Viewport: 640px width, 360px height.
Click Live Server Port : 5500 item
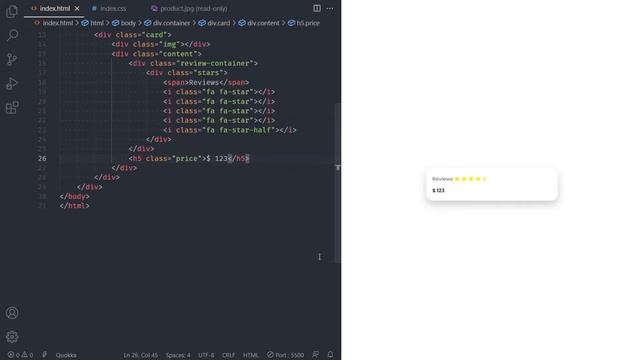click(x=285, y=355)
